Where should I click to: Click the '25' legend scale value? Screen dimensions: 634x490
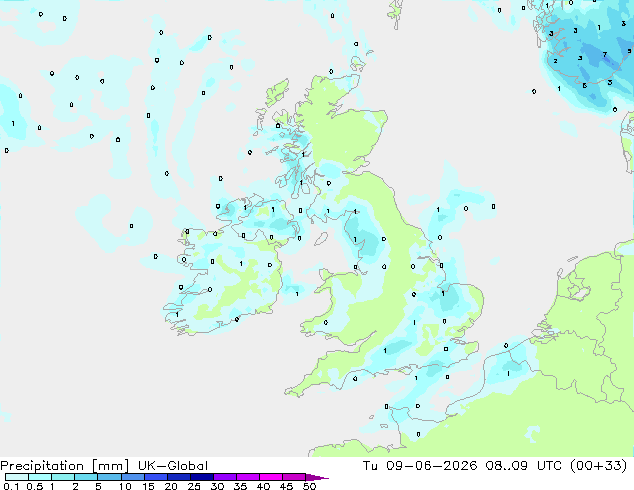[x=194, y=486]
